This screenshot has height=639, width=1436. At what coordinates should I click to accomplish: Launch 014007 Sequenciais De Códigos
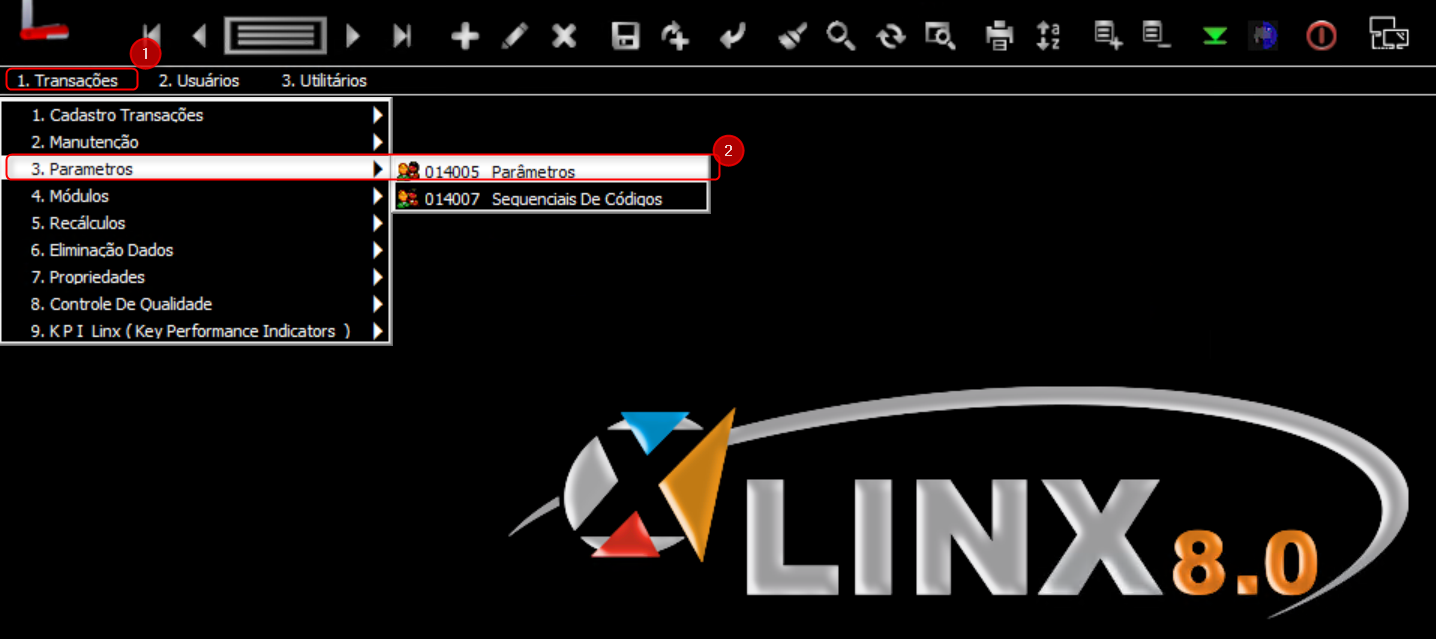[x=551, y=198]
